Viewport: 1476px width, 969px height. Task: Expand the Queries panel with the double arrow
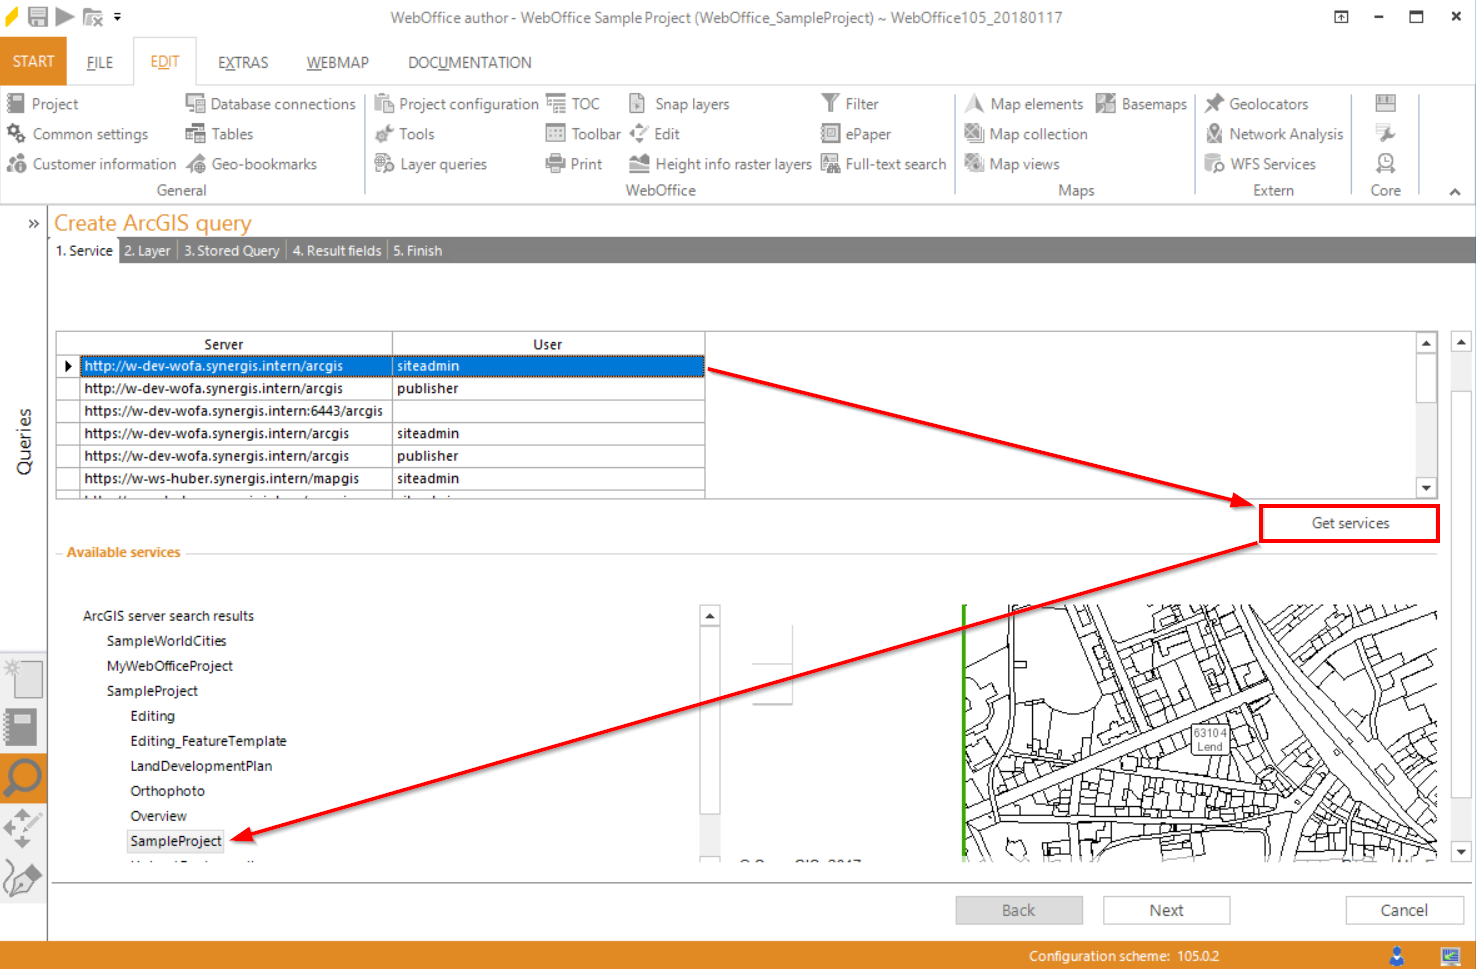click(33, 223)
